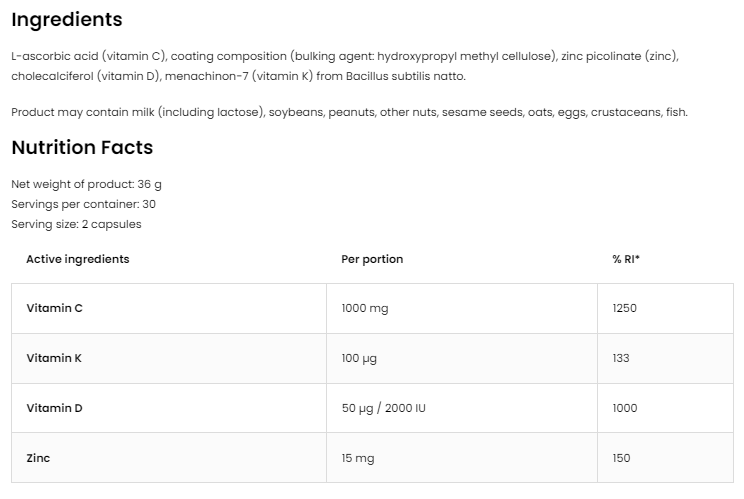Click the Net weight of product line
Viewport: 744px width, 499px height.
coord(86,184)
